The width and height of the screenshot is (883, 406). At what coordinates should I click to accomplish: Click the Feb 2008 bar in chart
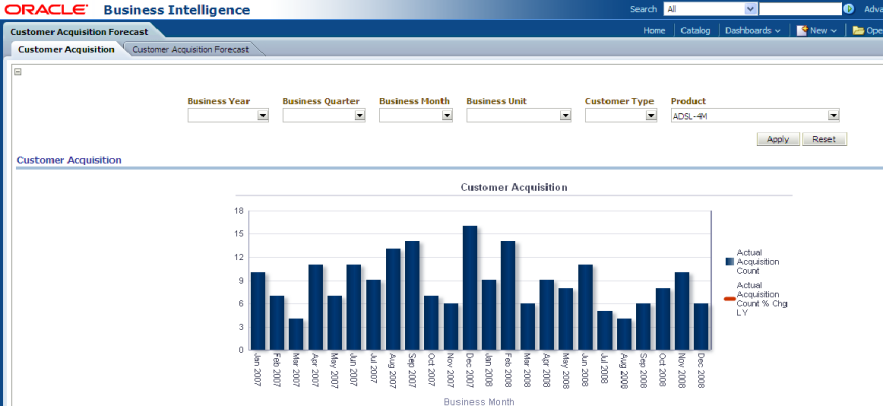pyautogui.click(x=508, y=296)
